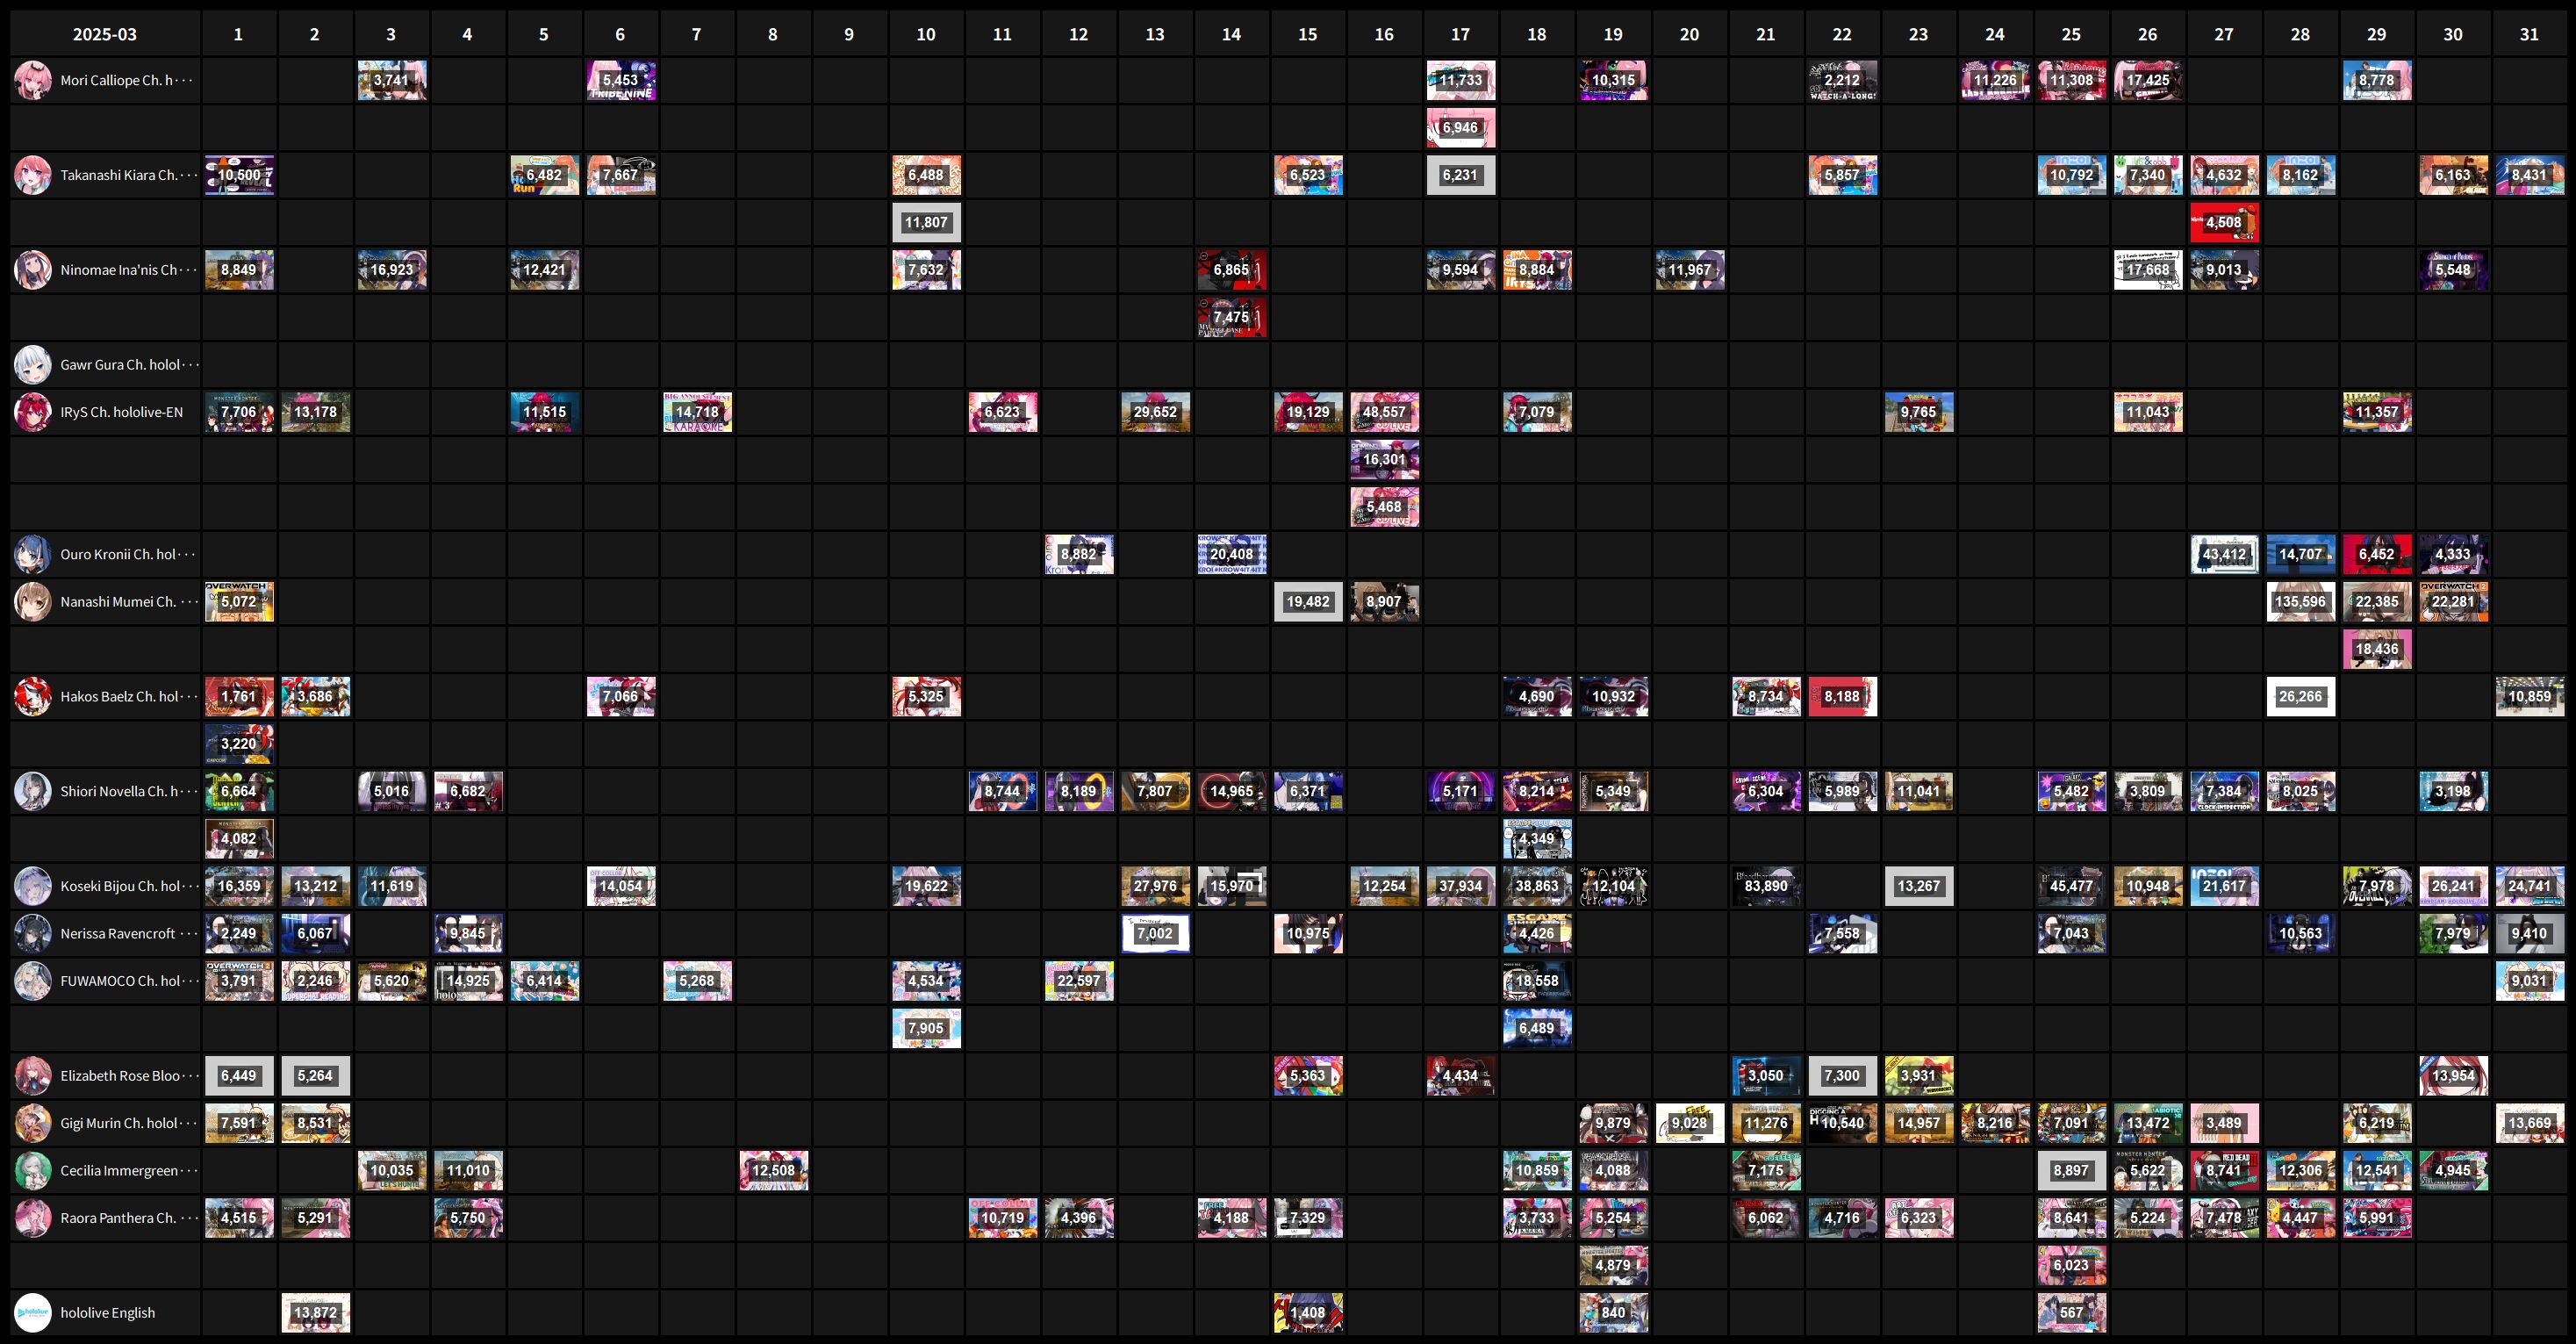Click the hololive English logo avatar
This screenshot has width=2576, height=1344.
(x=32, y=1312)
